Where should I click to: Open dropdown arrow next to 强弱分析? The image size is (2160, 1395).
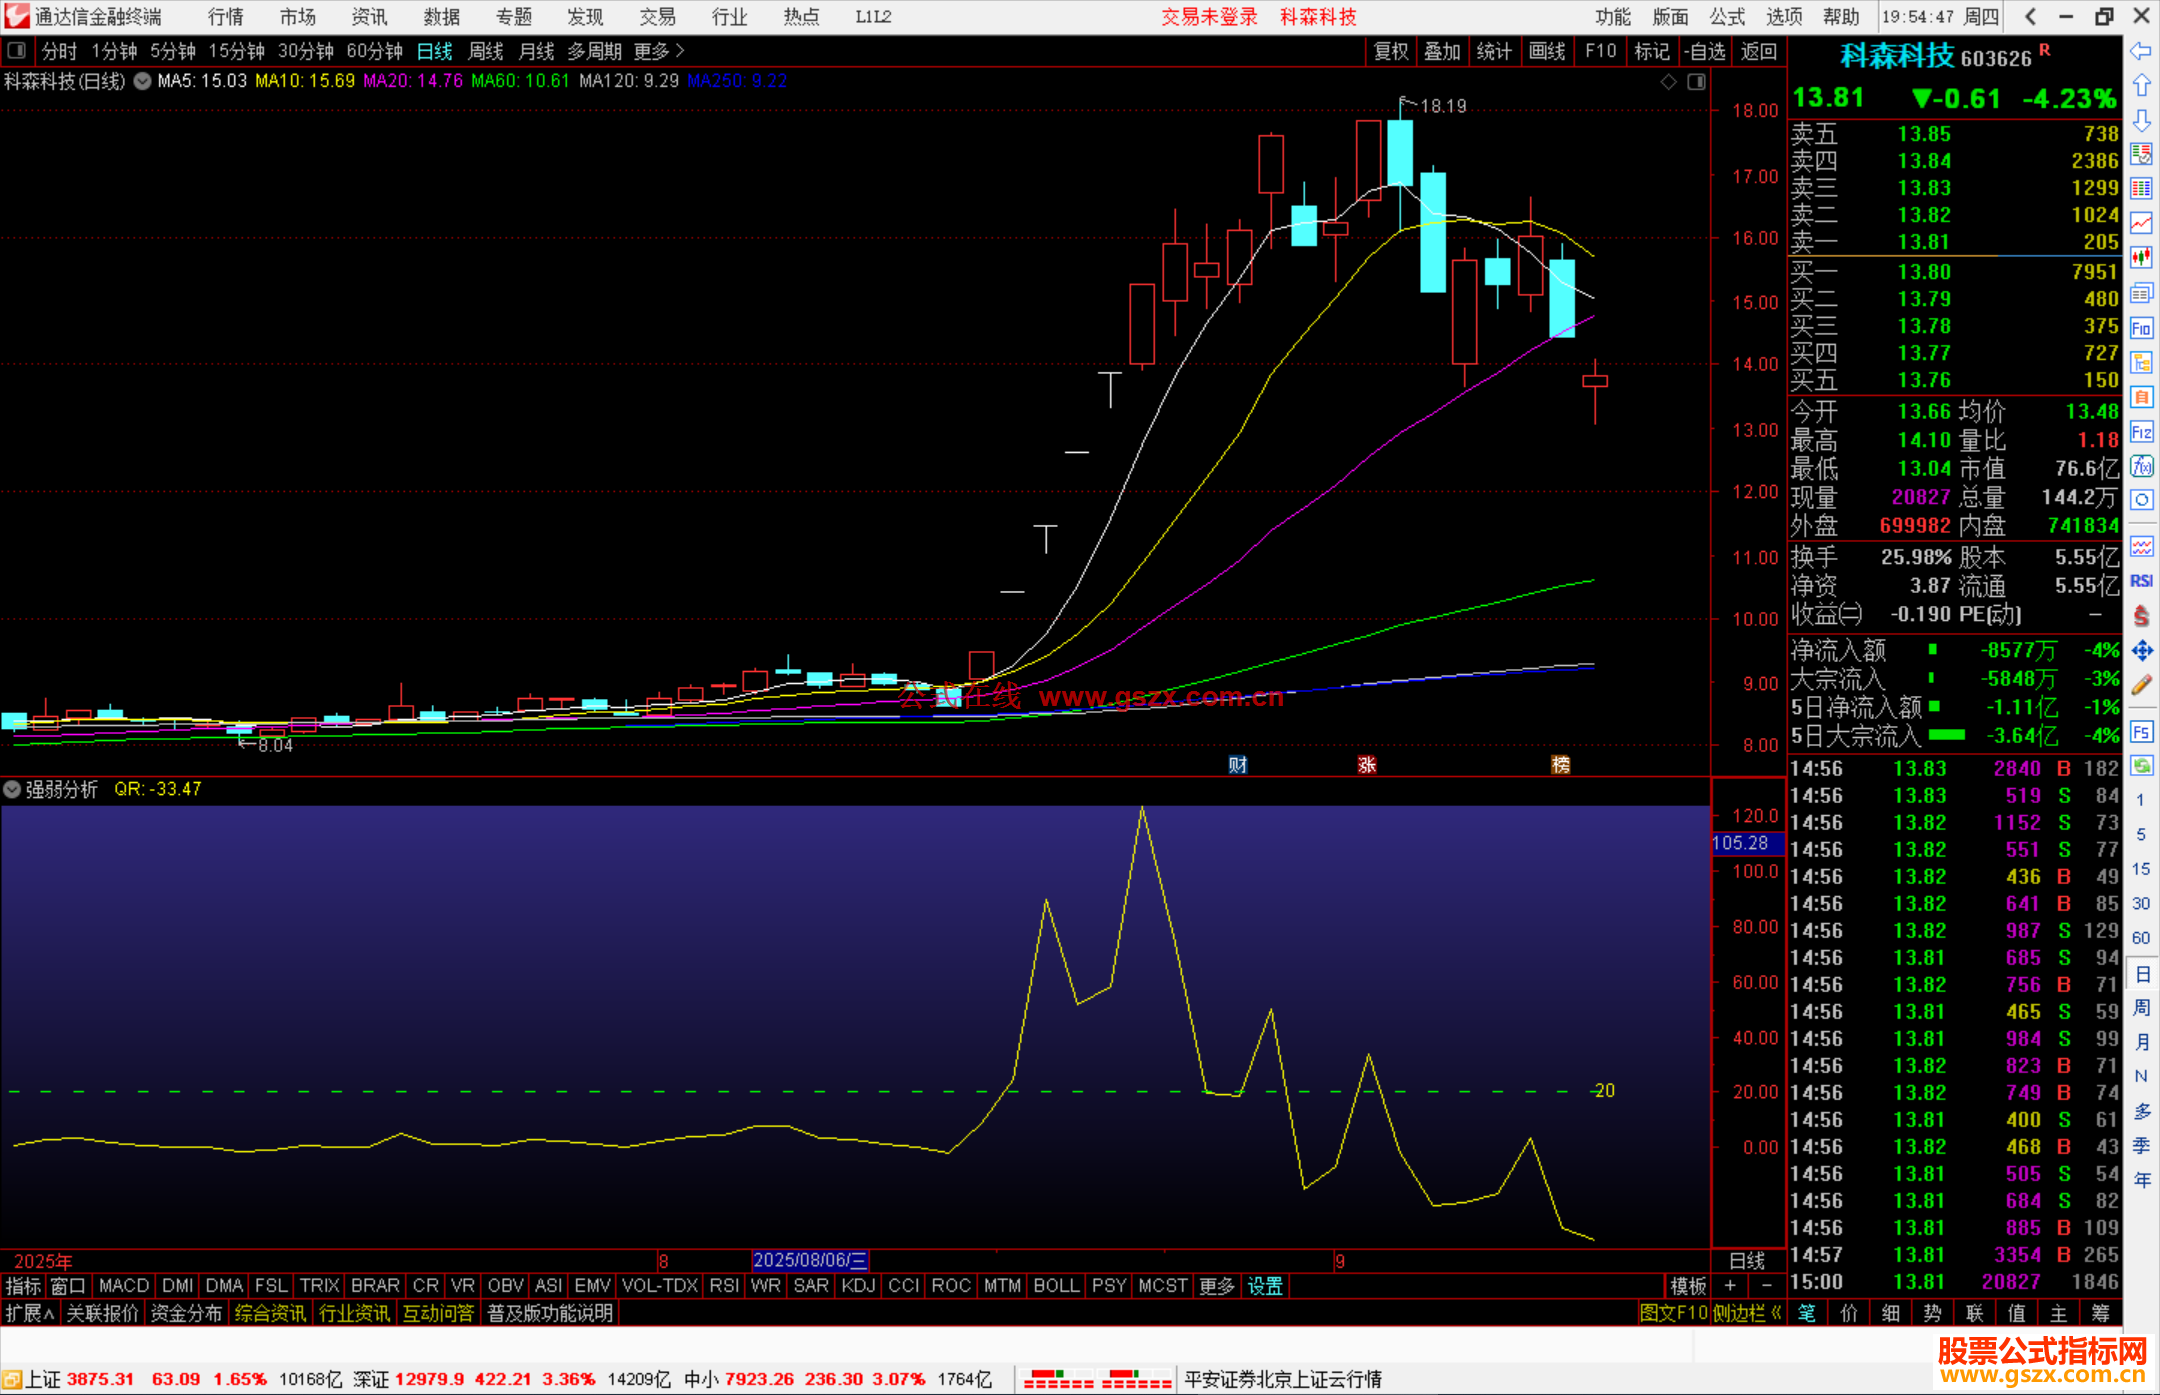point(12,789)
